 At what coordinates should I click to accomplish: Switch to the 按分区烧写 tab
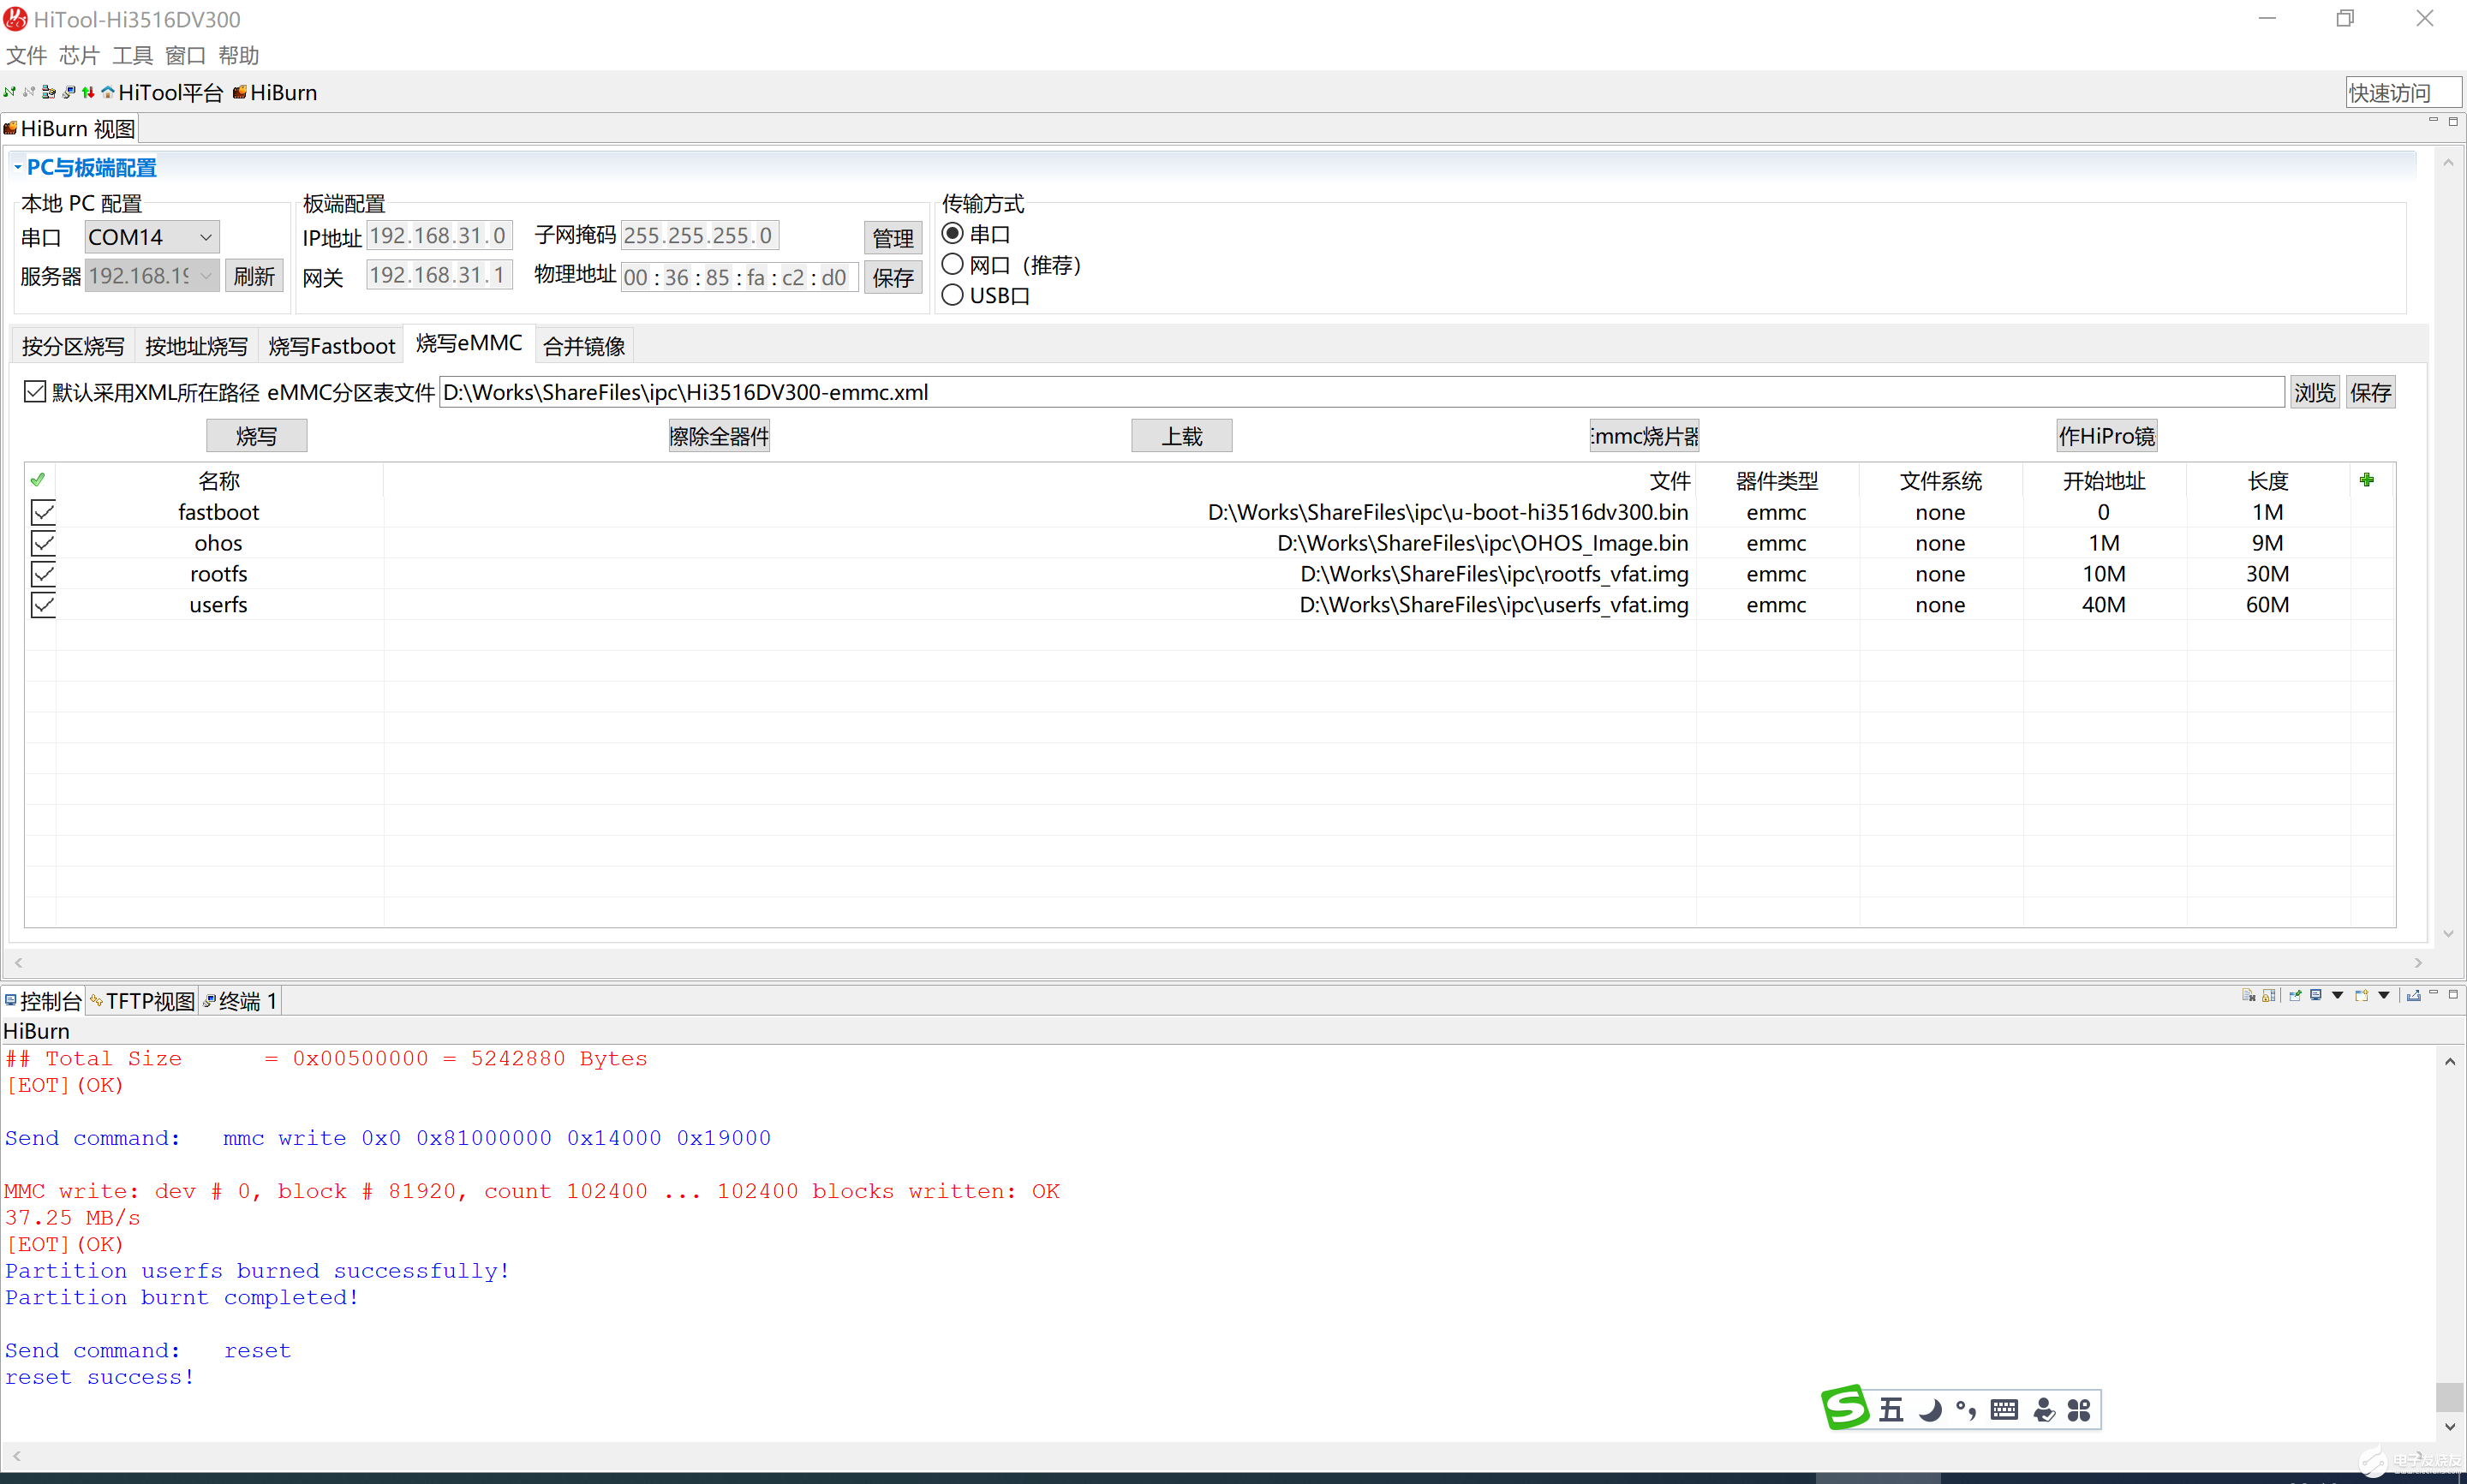pos(73,346)
